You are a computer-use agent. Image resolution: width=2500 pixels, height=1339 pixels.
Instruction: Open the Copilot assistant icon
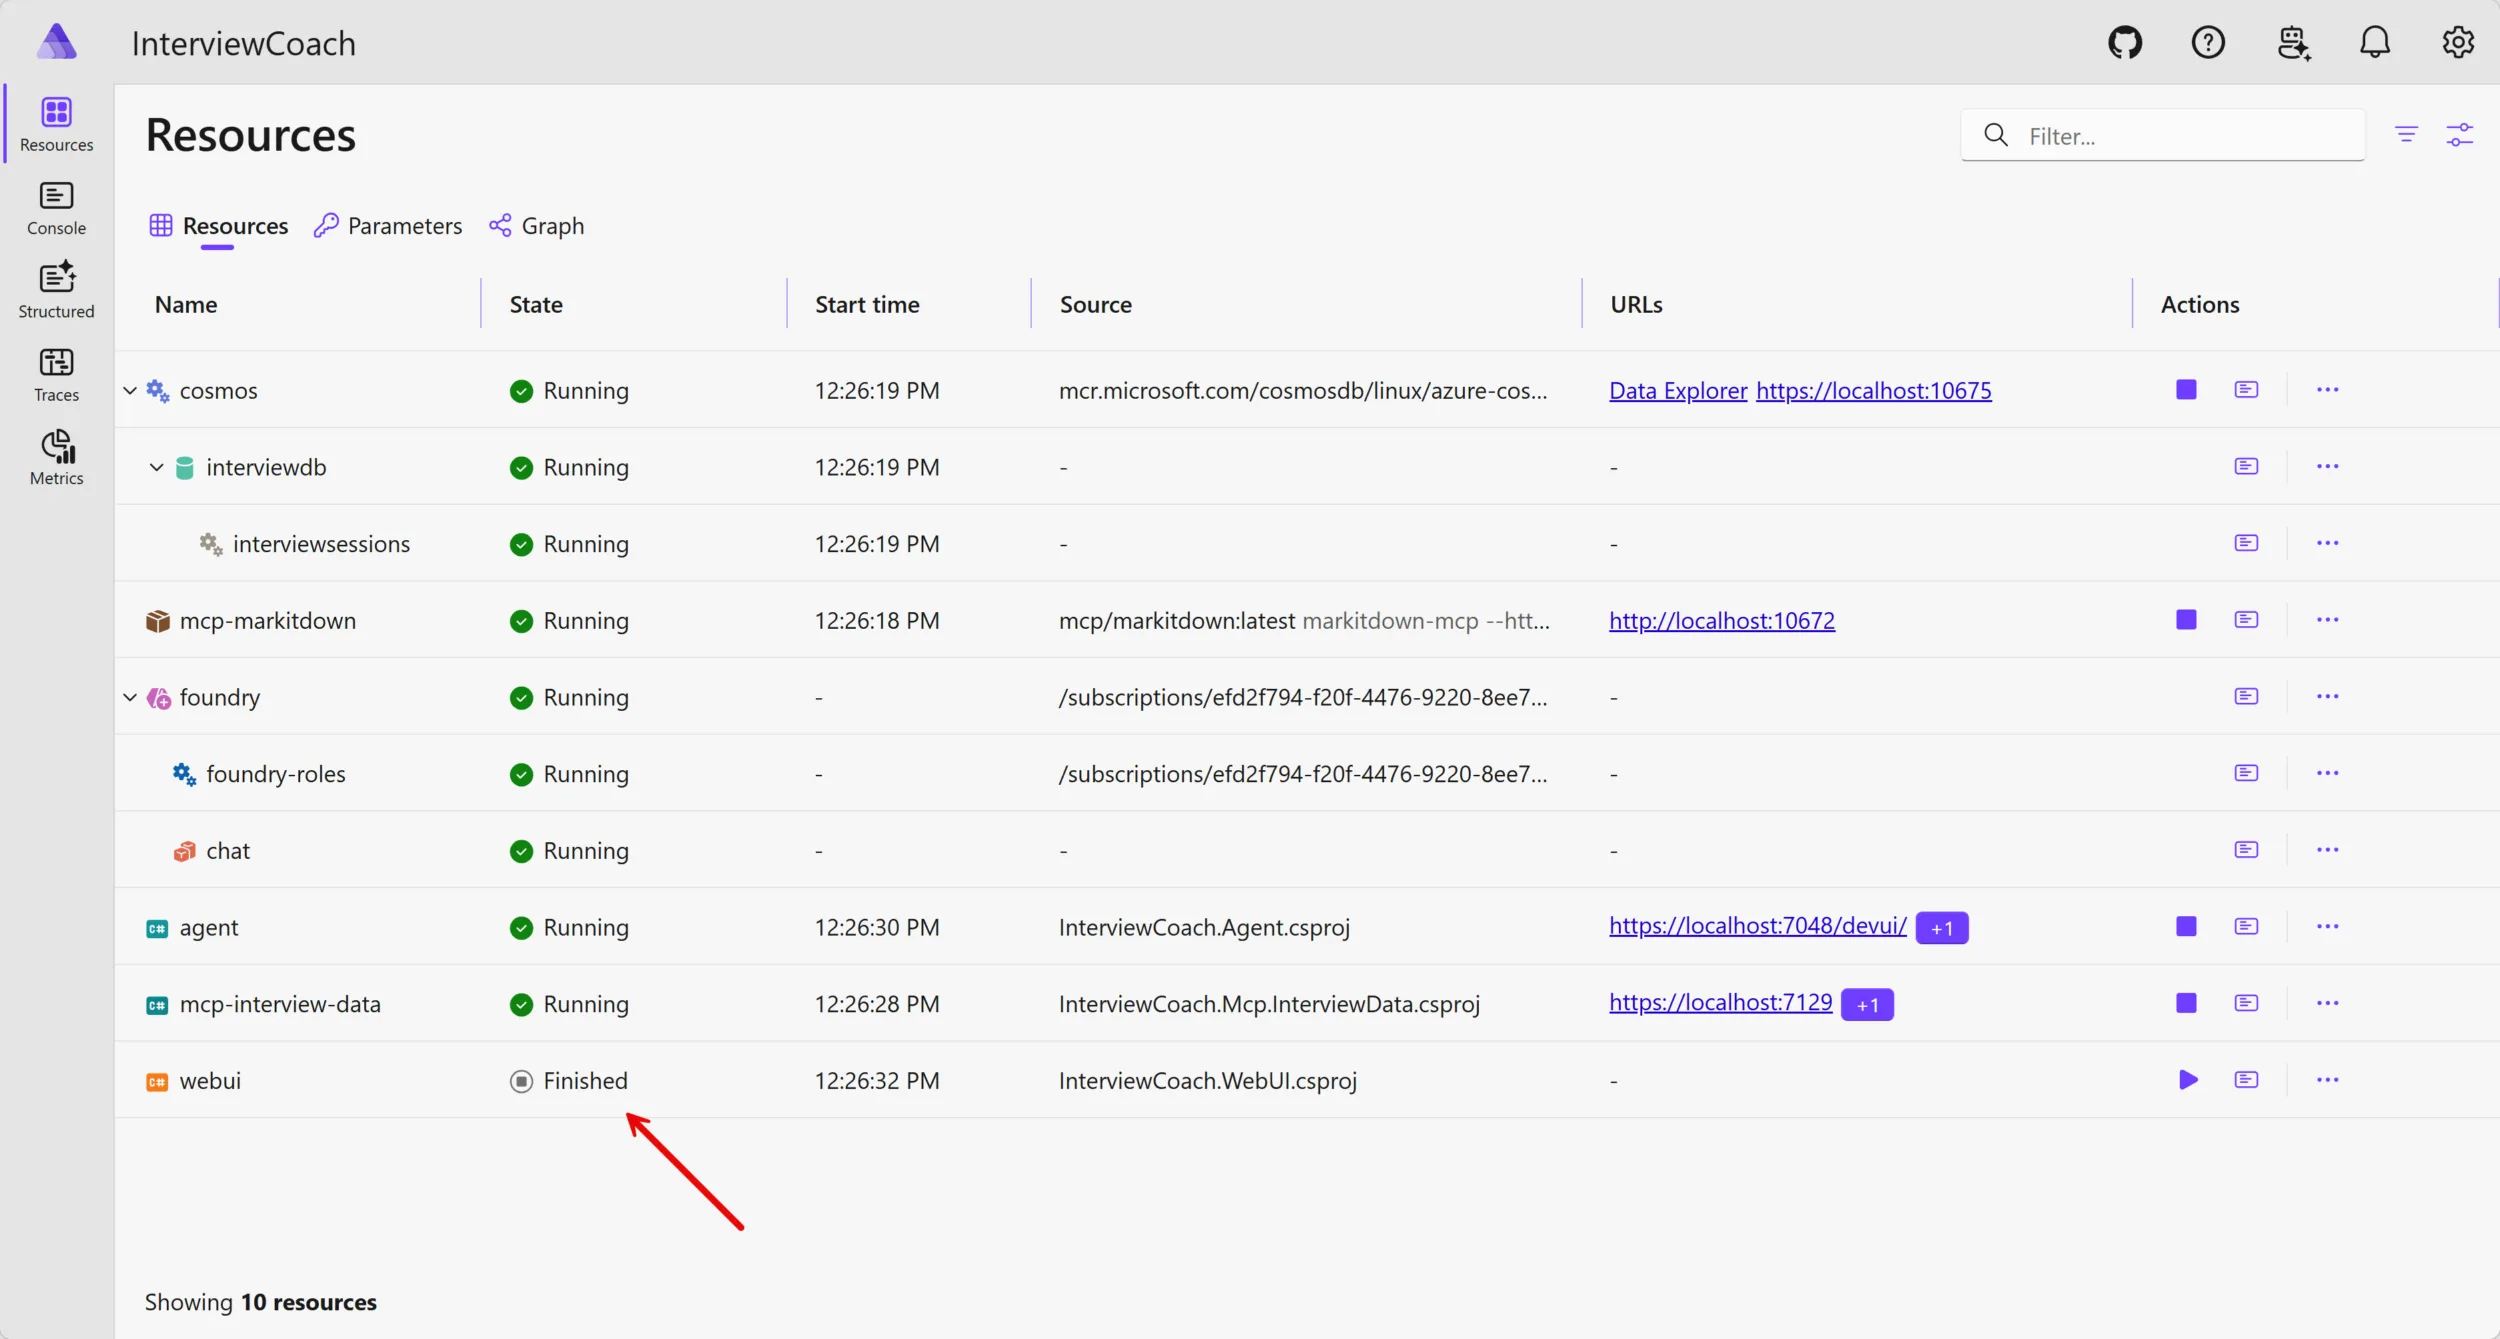coord(2293,43)
